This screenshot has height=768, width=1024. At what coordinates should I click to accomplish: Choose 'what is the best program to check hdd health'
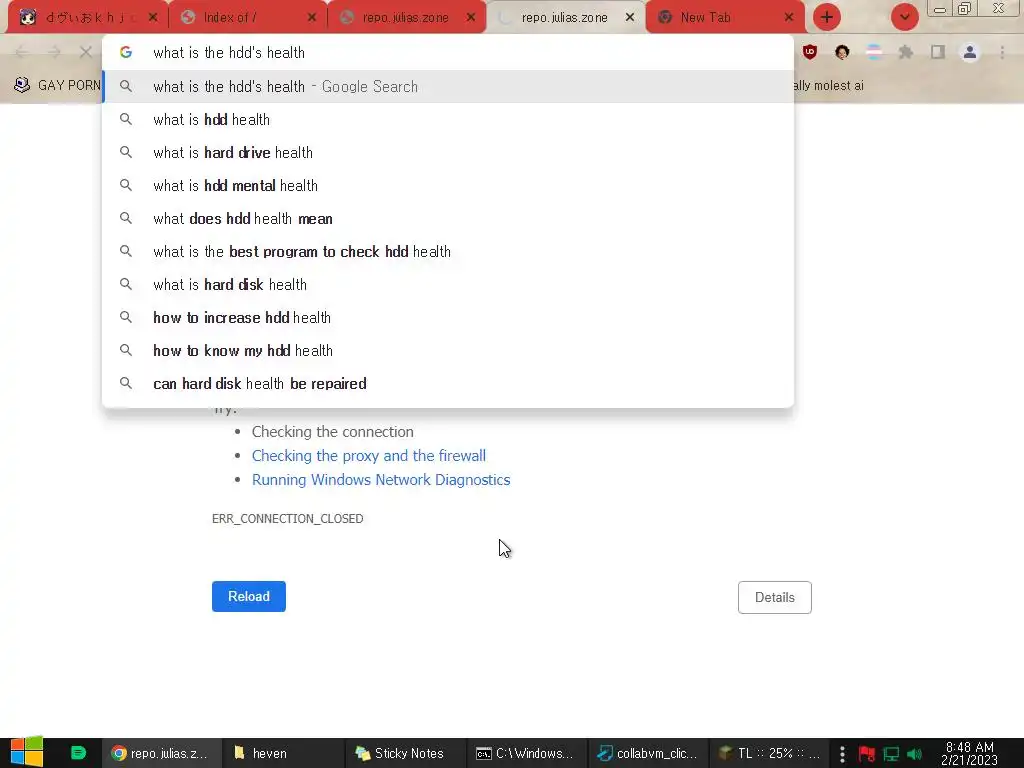[x=448, y=251]
